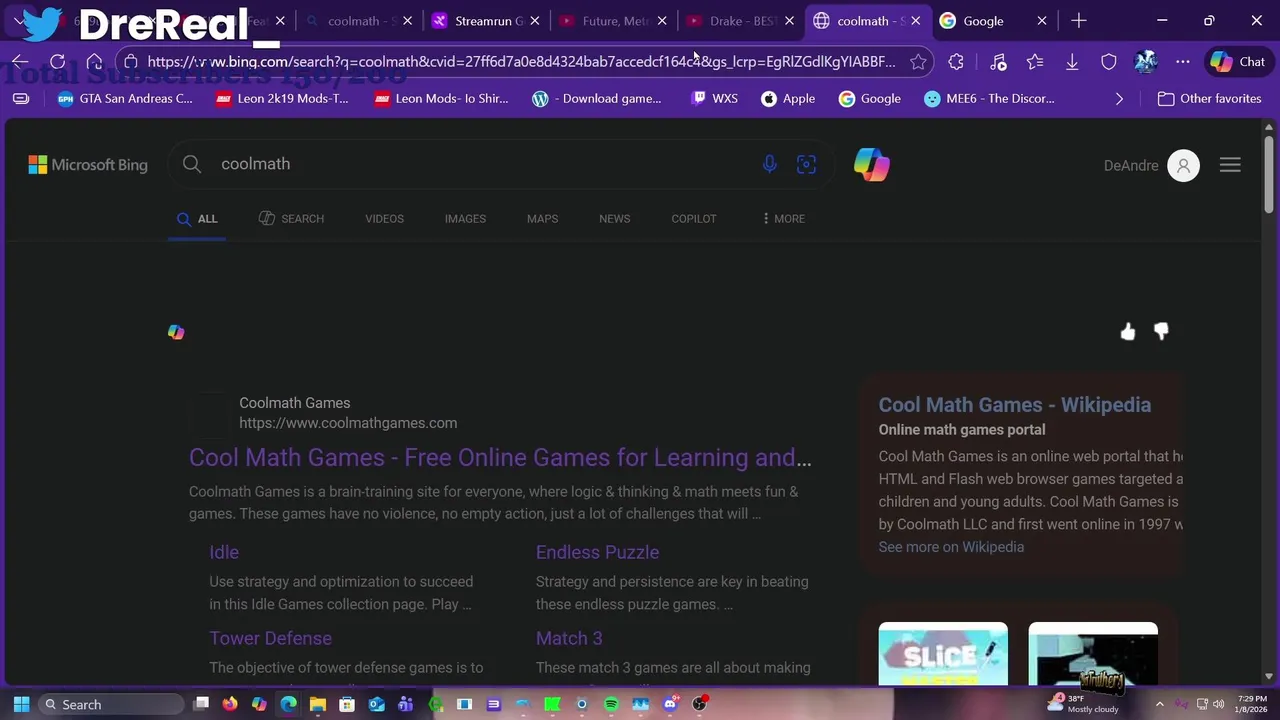Screen dimensions: 1280x720
Task: Open OBS Studio from the taskbar
Action: pyautogui.click(x=699, y=704)
